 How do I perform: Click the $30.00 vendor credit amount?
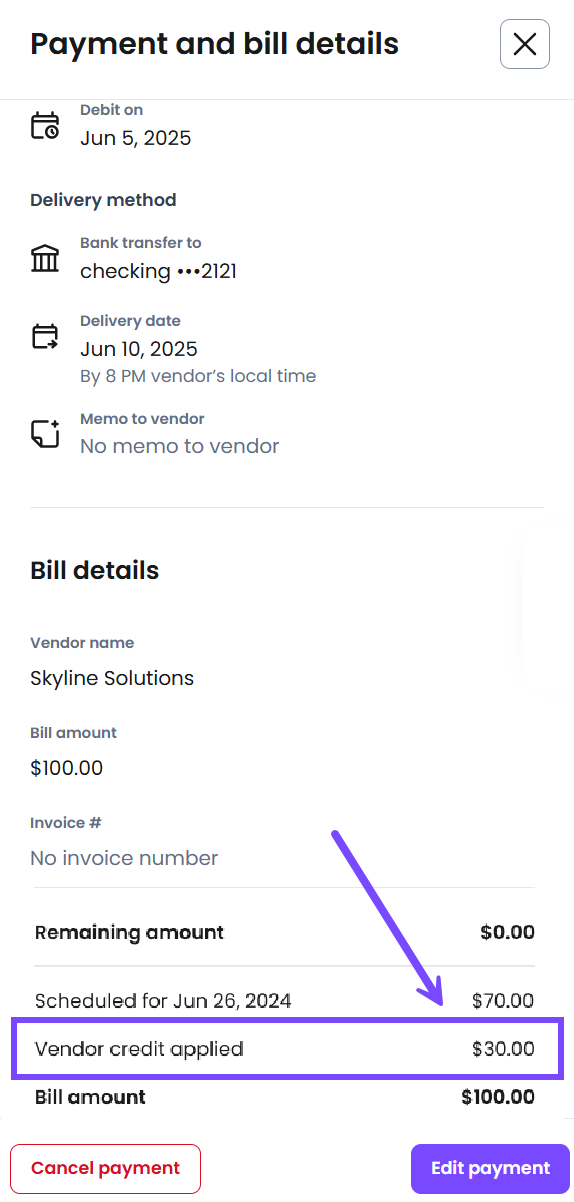[503, 1049]
